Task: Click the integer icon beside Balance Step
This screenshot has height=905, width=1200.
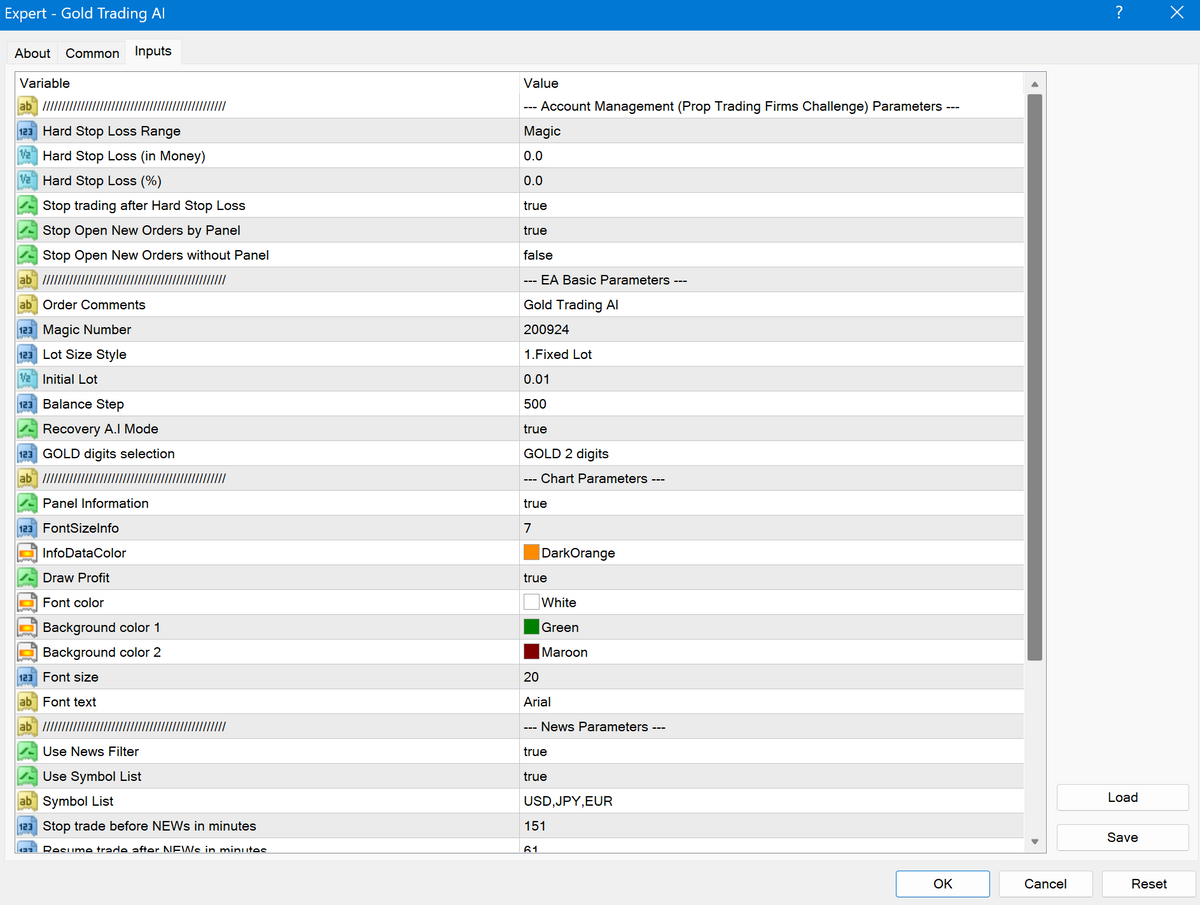Action: 27,404
